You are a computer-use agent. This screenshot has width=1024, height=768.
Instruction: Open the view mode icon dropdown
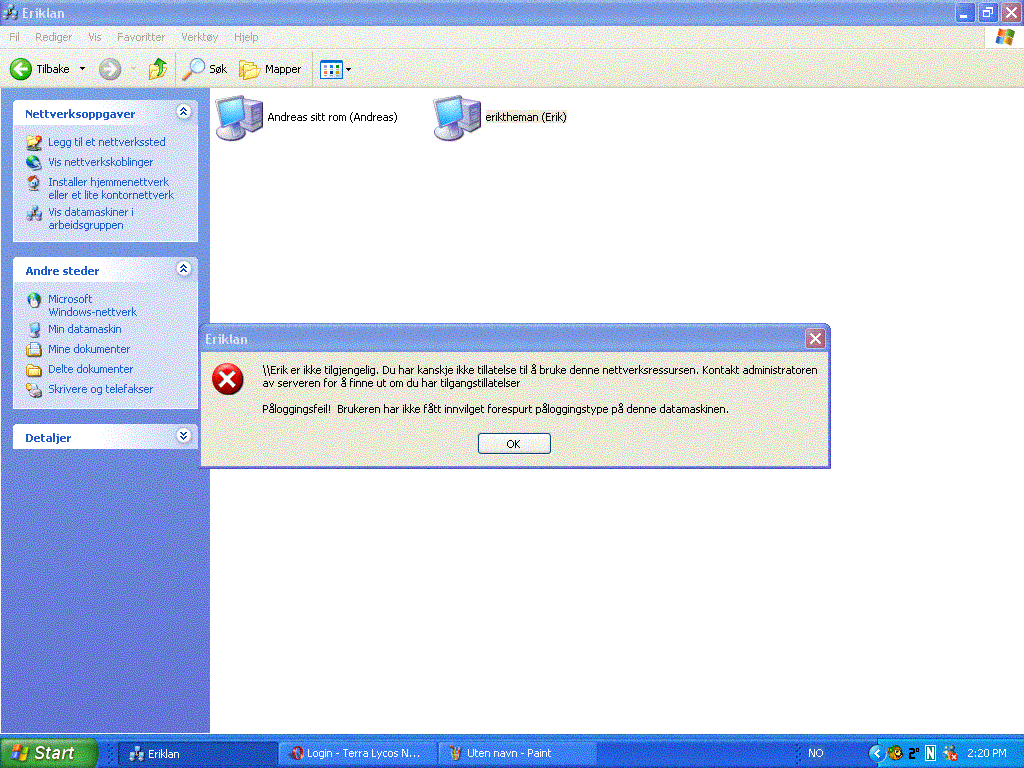336,69
